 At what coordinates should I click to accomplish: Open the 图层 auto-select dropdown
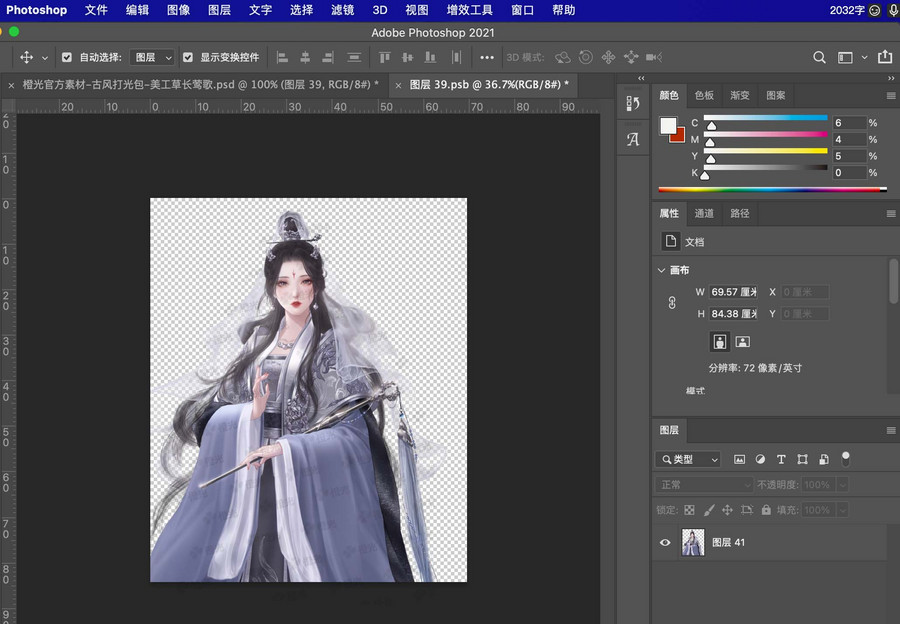pyautogui.click(x=152, y=58)
